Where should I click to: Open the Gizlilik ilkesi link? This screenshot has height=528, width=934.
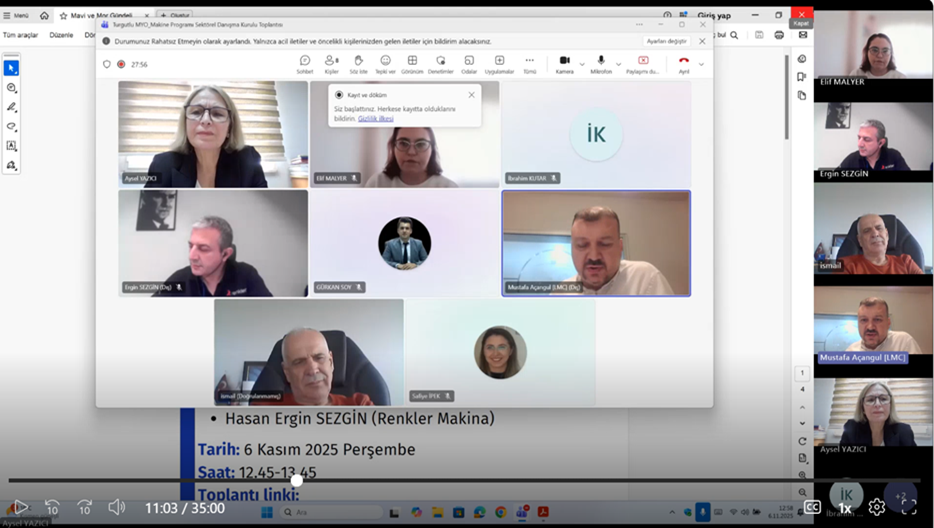point(375,118)
